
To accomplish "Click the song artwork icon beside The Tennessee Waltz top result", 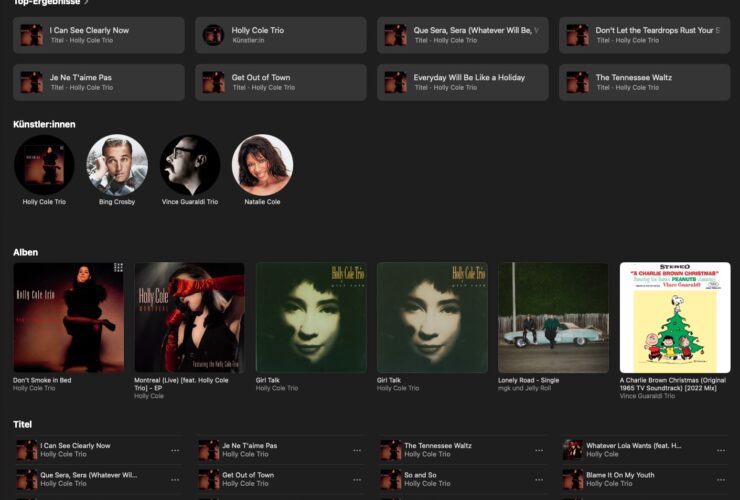I will [x=577, y=82].
